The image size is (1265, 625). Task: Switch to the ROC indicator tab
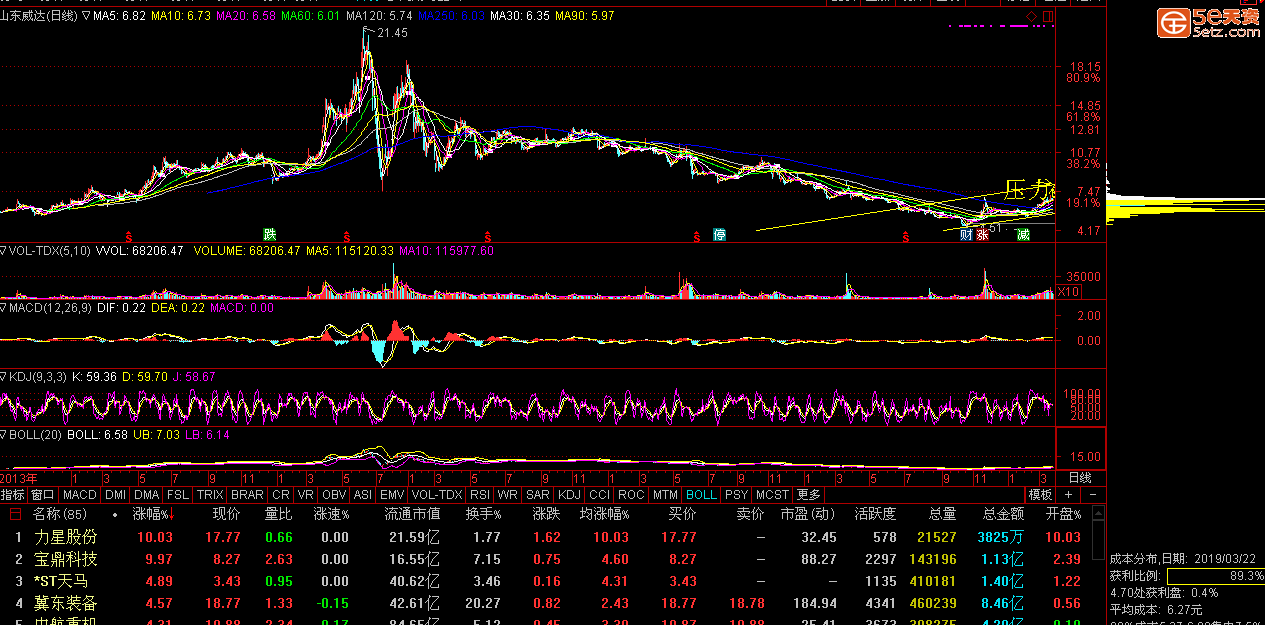coord(631,494)
